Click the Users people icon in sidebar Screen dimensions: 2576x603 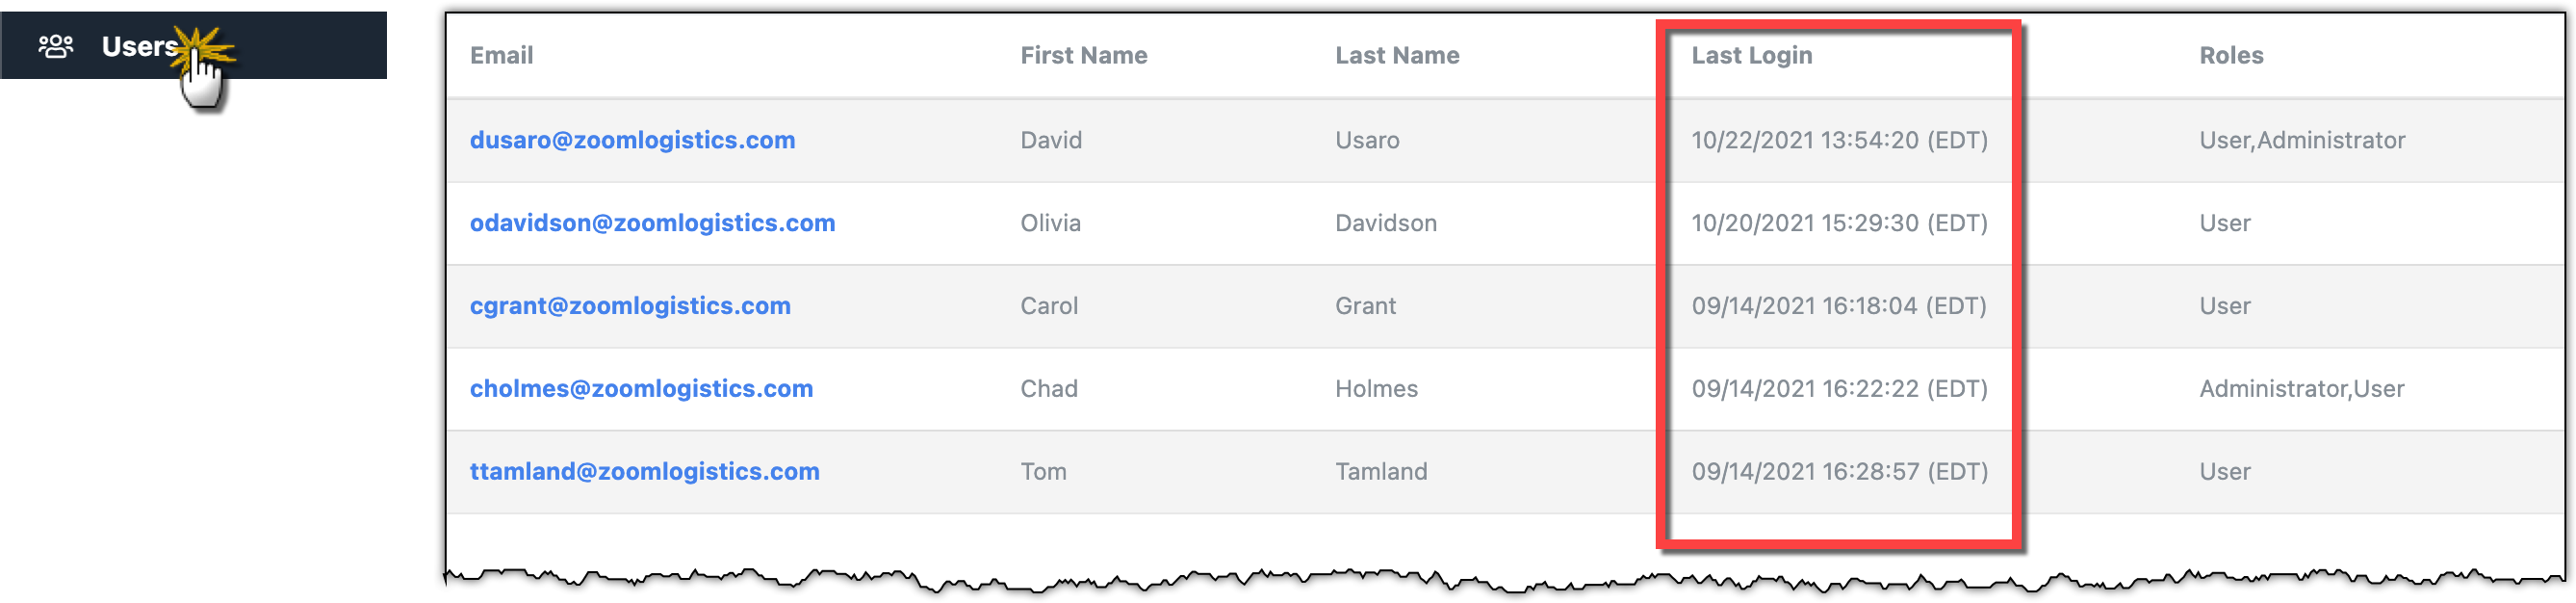coord(56,46)
